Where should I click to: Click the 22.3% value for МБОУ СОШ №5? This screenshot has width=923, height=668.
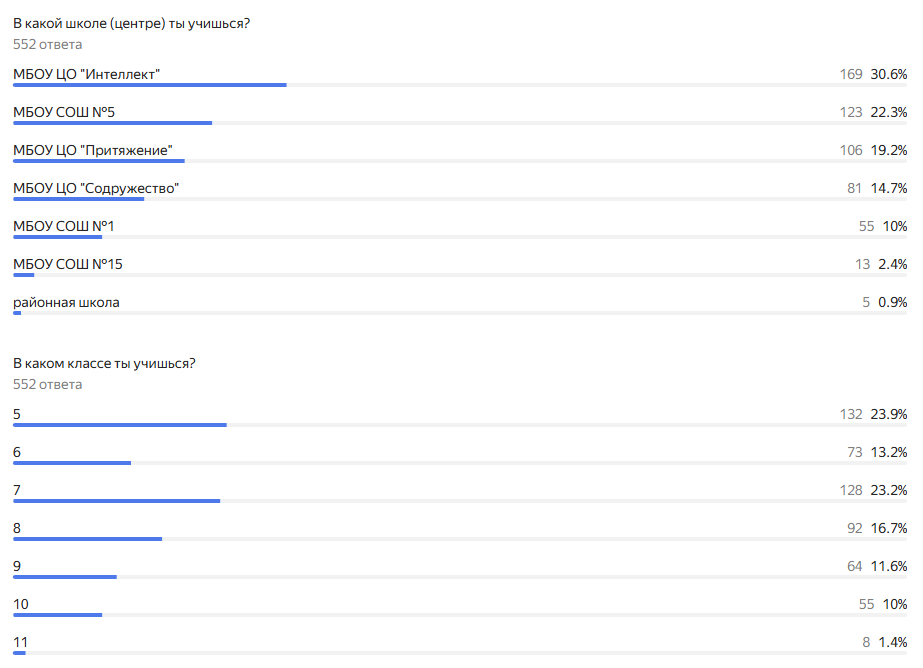coord(889,112)
